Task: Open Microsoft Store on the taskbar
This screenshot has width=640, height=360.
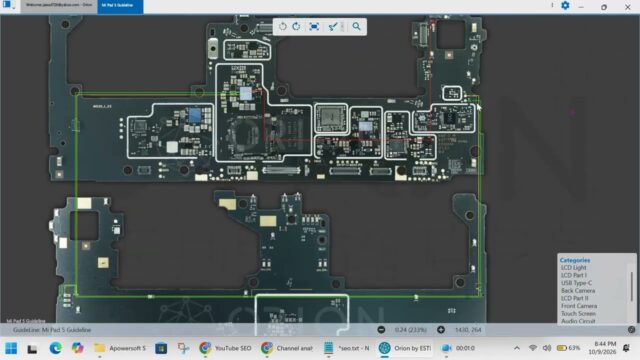Action: pos(161,348)
